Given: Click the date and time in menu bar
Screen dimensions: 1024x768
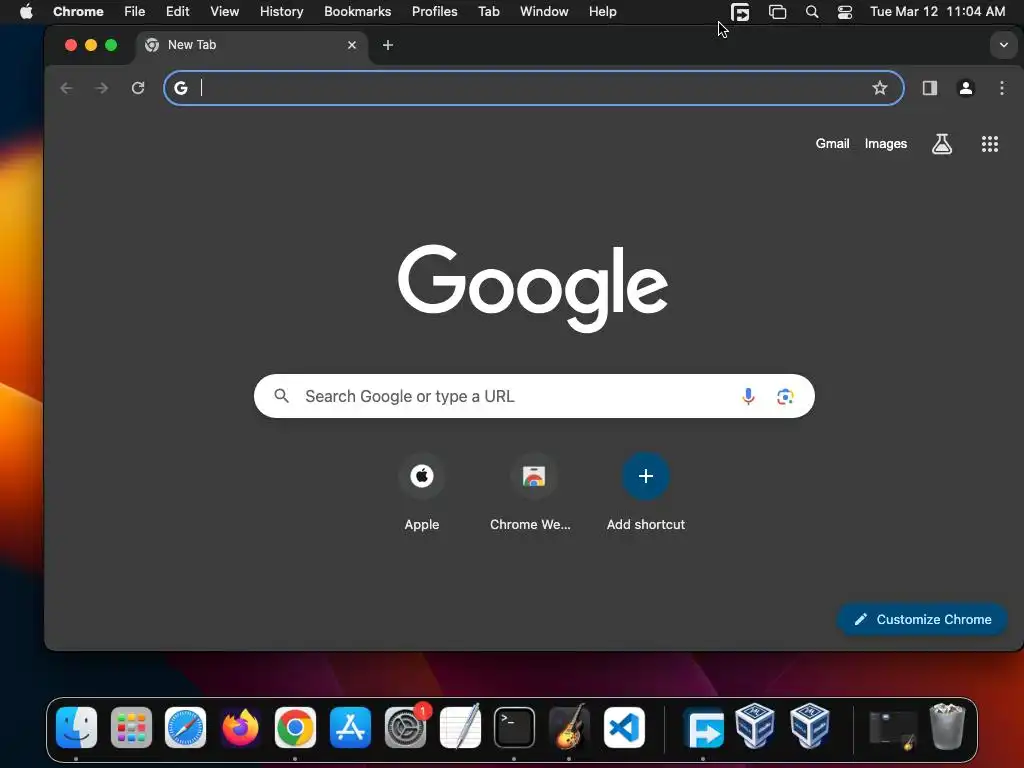Looking at the screenshot, I should 937,11.
